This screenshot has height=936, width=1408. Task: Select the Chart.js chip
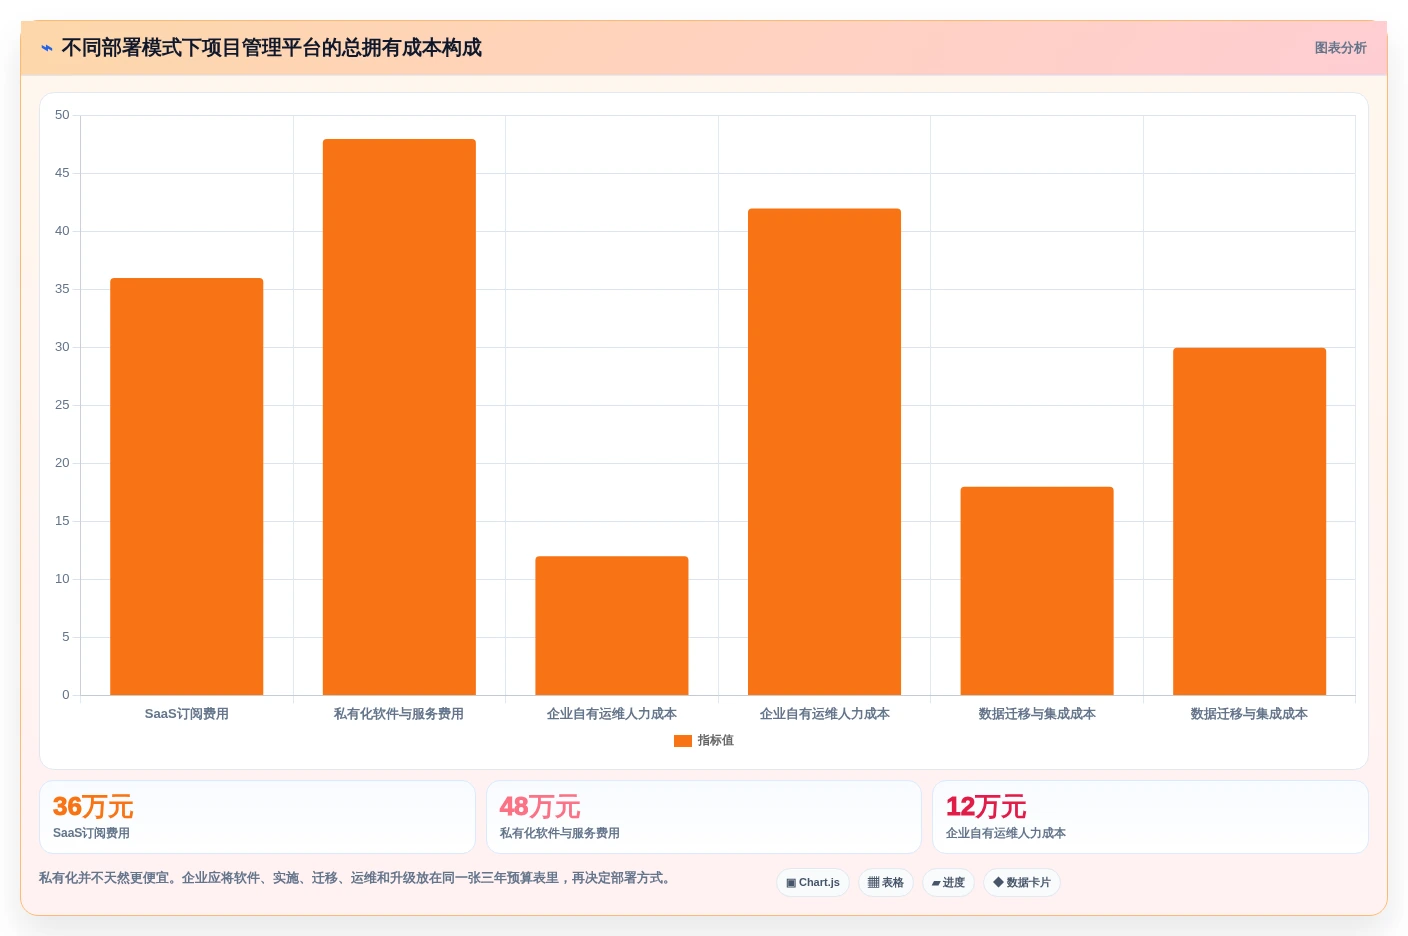(x=813, y=882)
